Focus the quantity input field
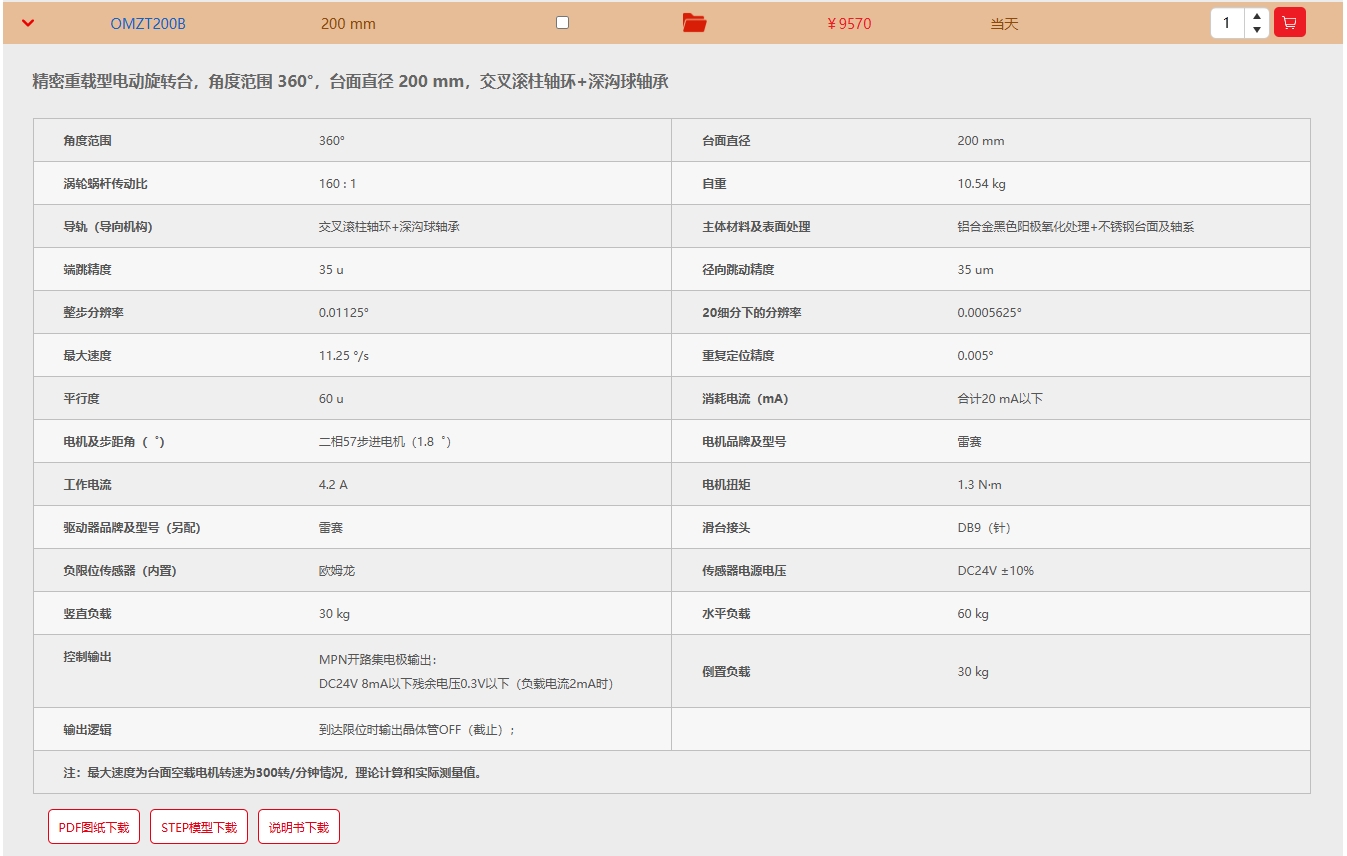The width and height of the screenshot is (1347, 856). click(x=1227, y=23)
